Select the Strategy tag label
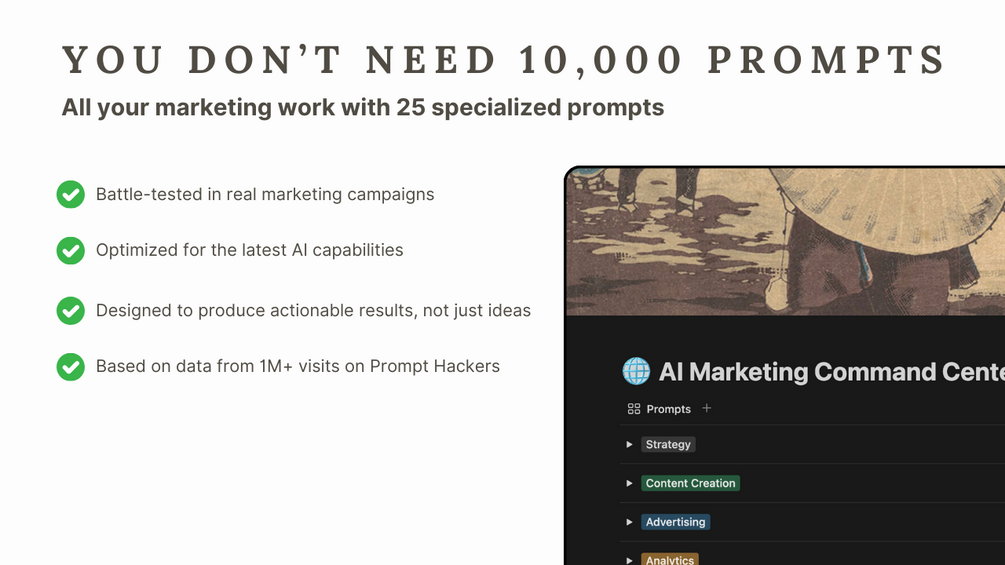This screenshot has height=565, width=1005. (668, 444)
